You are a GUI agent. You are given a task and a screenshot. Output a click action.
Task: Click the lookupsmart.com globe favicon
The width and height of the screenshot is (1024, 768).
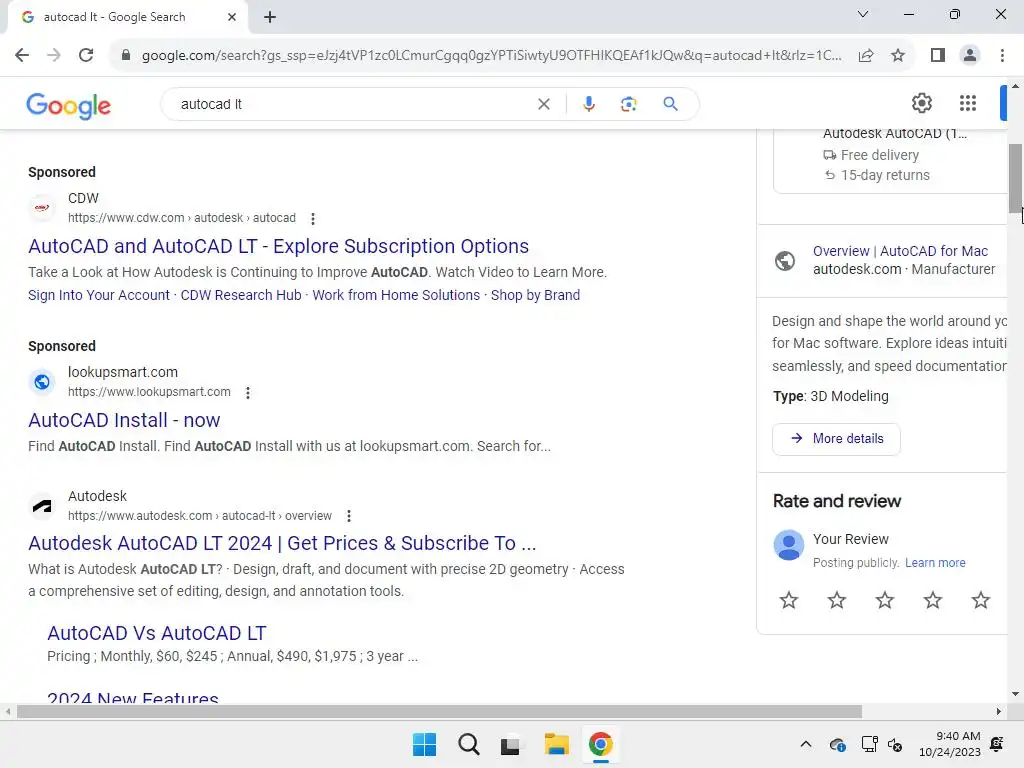click(42, 382)
